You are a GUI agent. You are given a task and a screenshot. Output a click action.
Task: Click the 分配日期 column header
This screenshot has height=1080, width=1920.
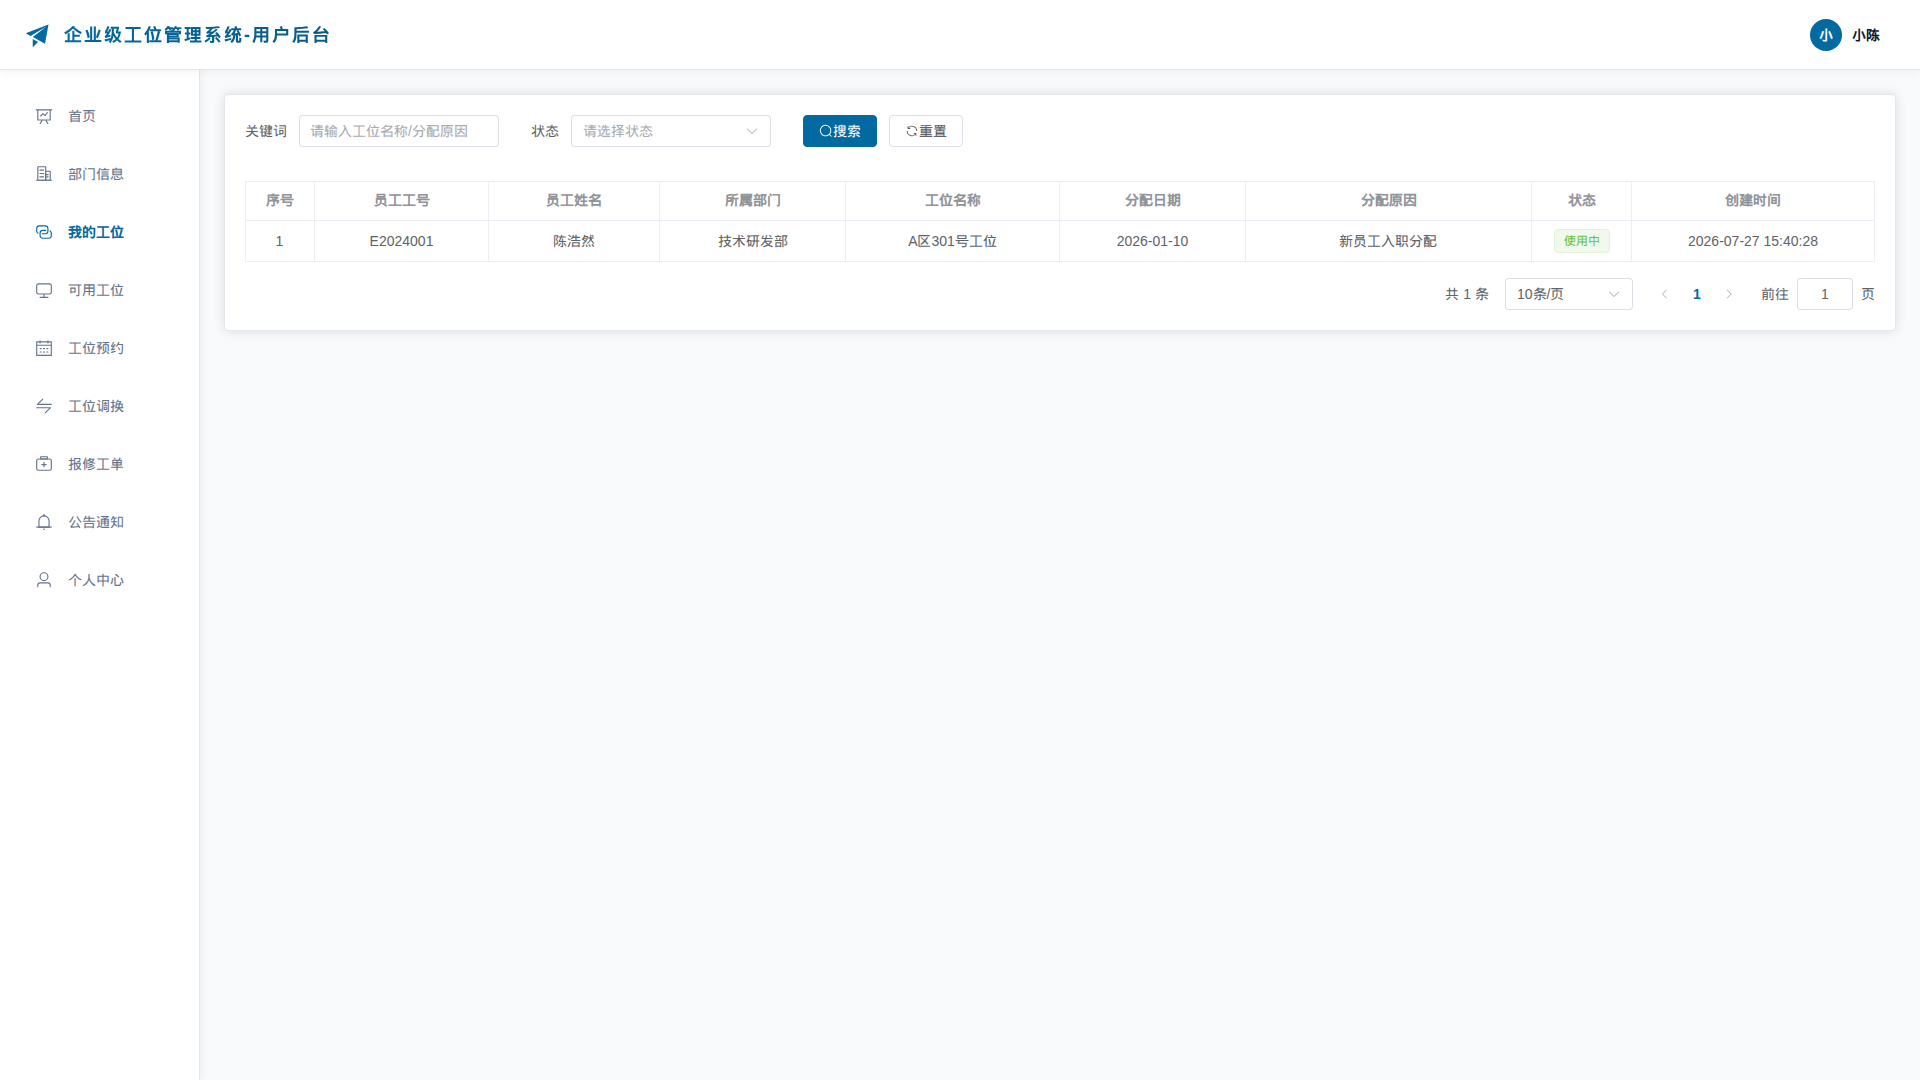click(1152, 200)
